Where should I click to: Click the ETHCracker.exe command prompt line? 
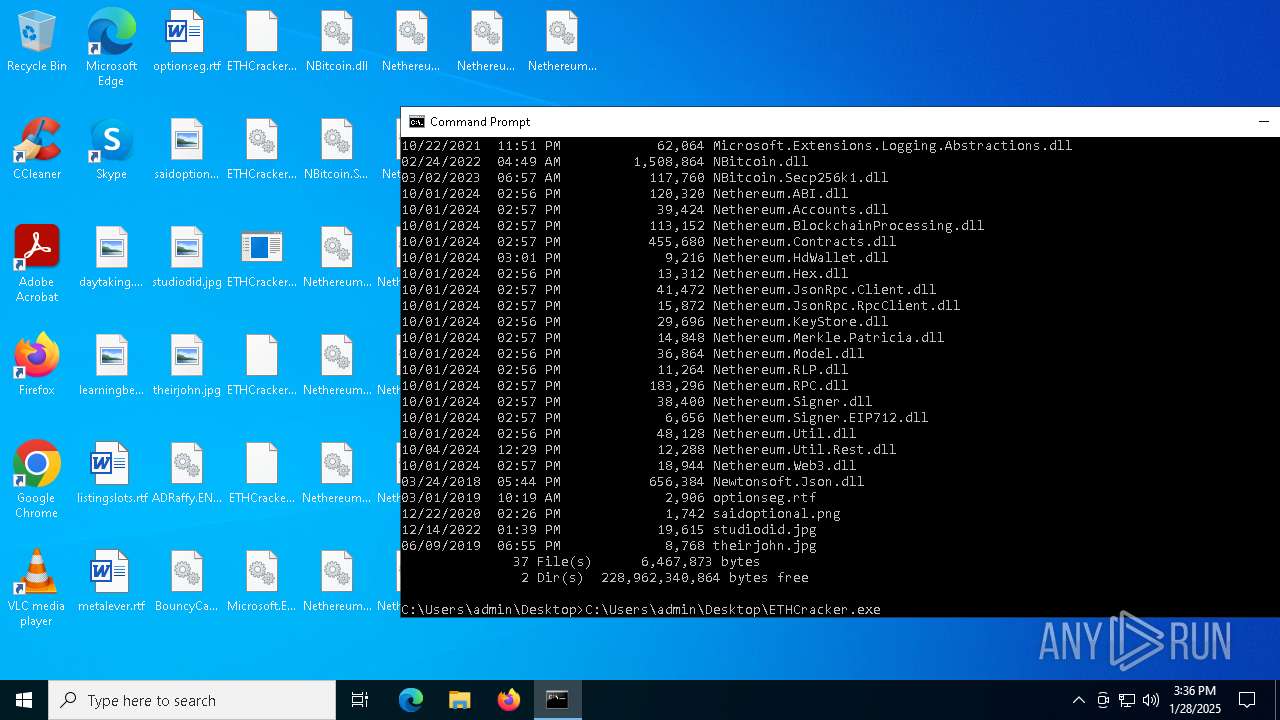click(x=640, y=610)
